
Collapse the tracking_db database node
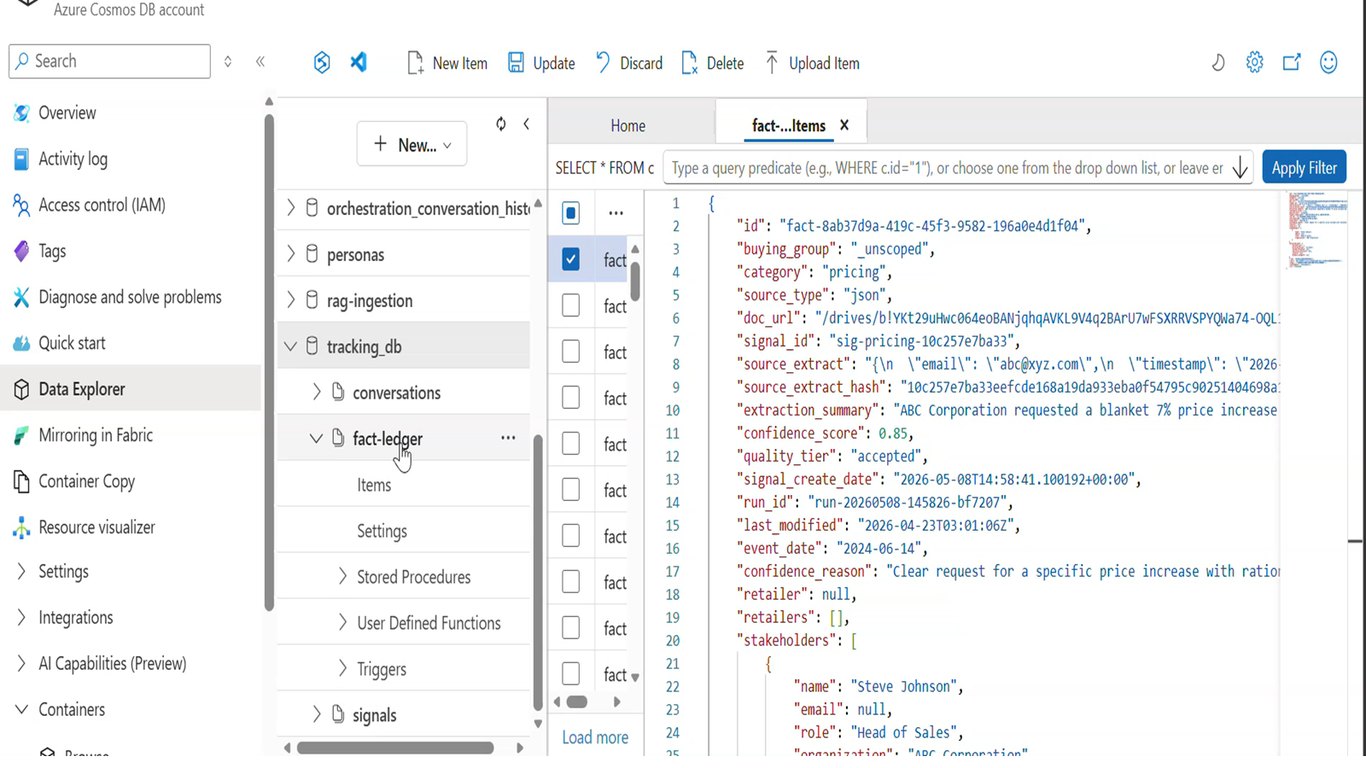point(290,347)
